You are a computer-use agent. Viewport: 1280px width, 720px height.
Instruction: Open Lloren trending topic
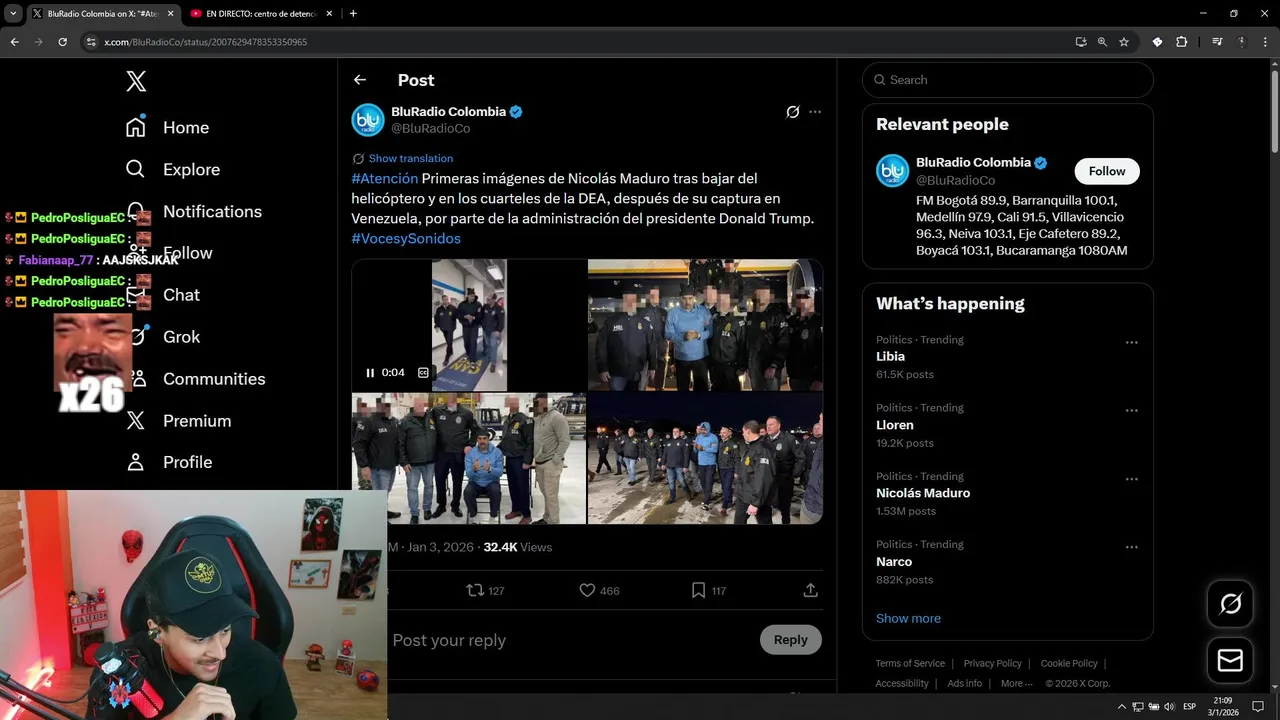(895, 425)
